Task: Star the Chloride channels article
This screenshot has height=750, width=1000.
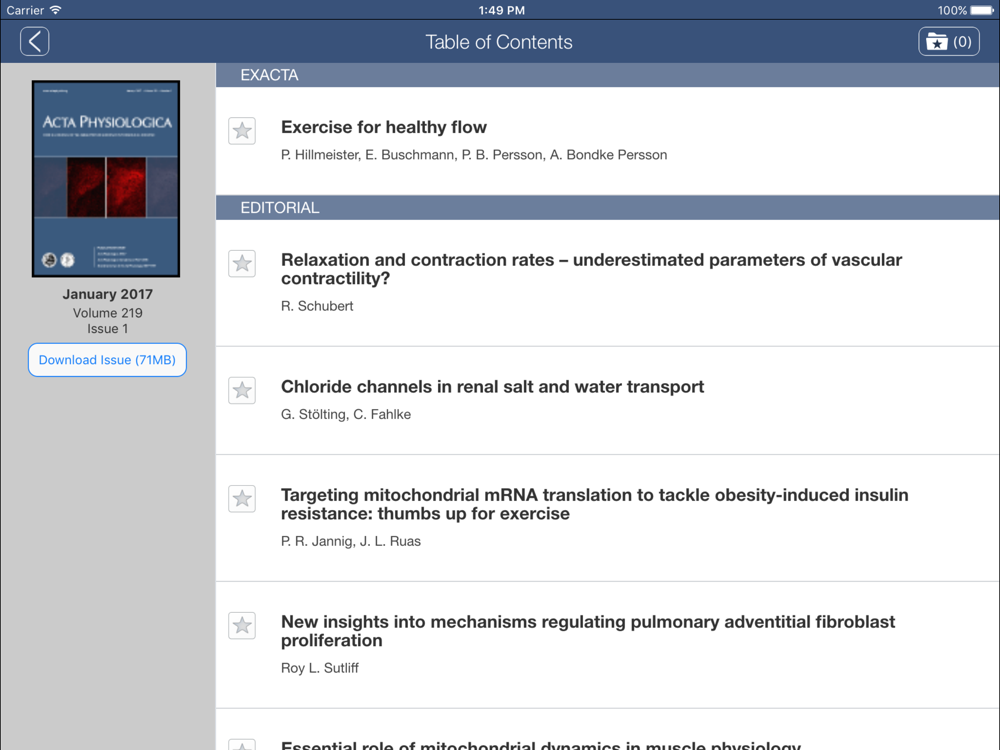Action: (242, 390)
